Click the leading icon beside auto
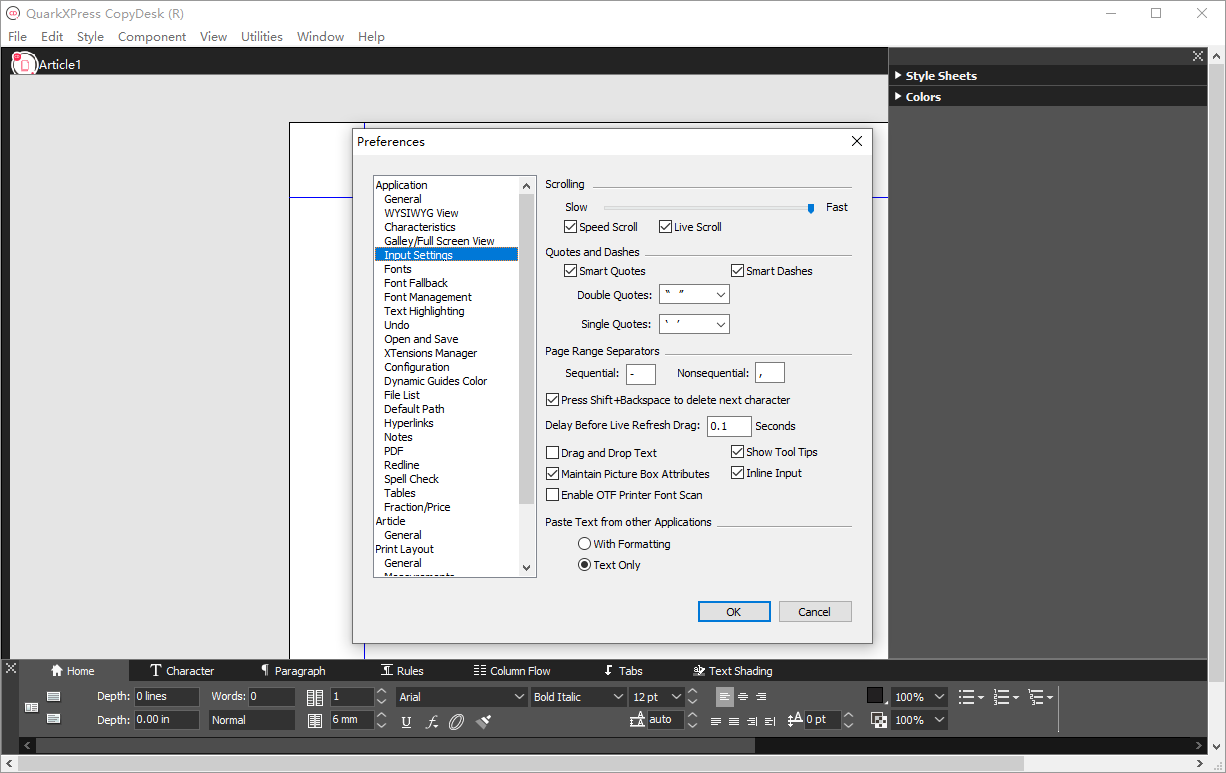 tap(638, 720)
